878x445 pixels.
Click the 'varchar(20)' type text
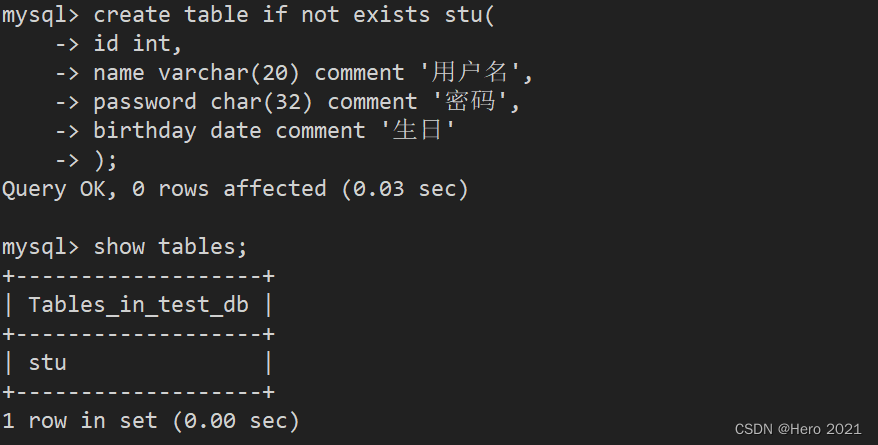click(229, 73)
